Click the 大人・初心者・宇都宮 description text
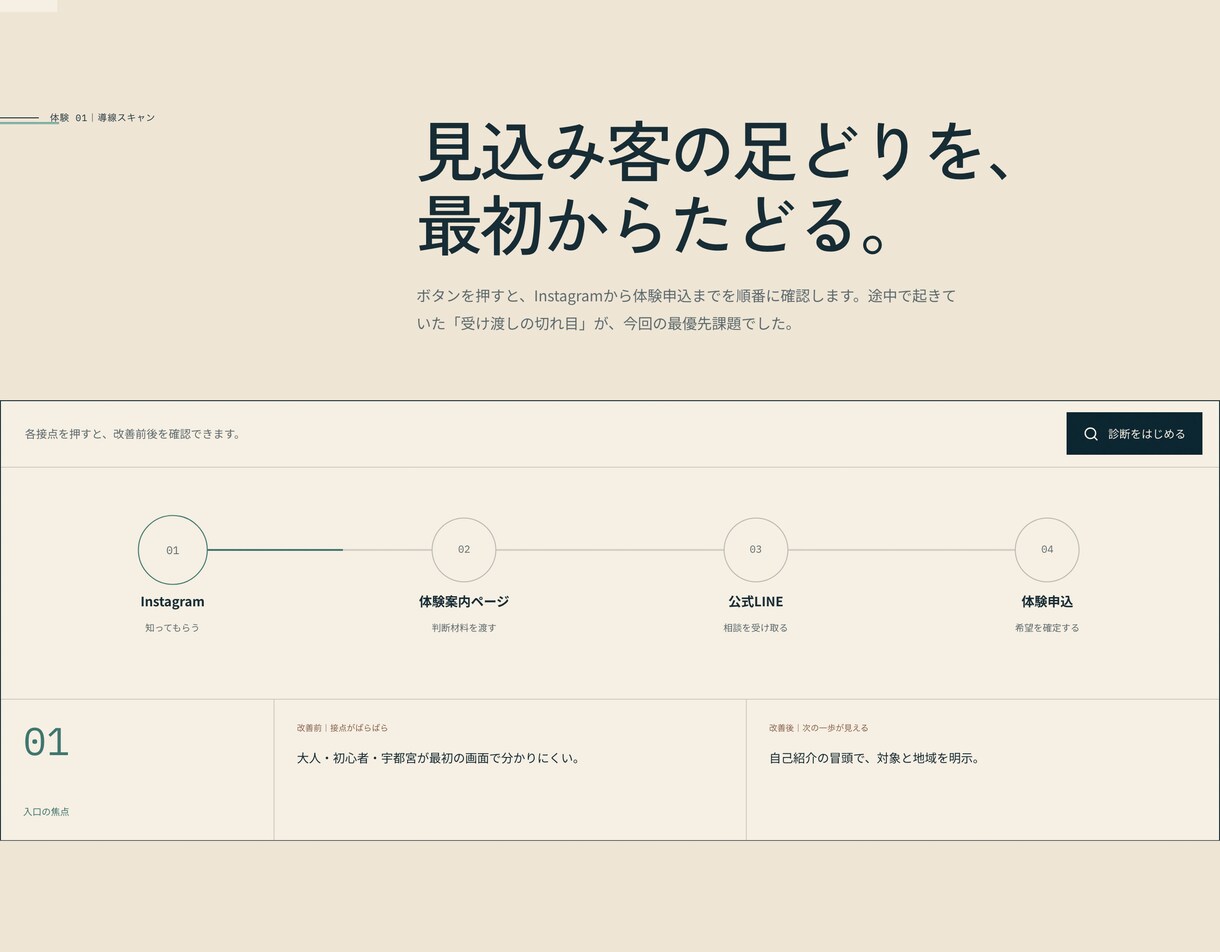This screenshot has width=1220, height=952. (439, 758)
